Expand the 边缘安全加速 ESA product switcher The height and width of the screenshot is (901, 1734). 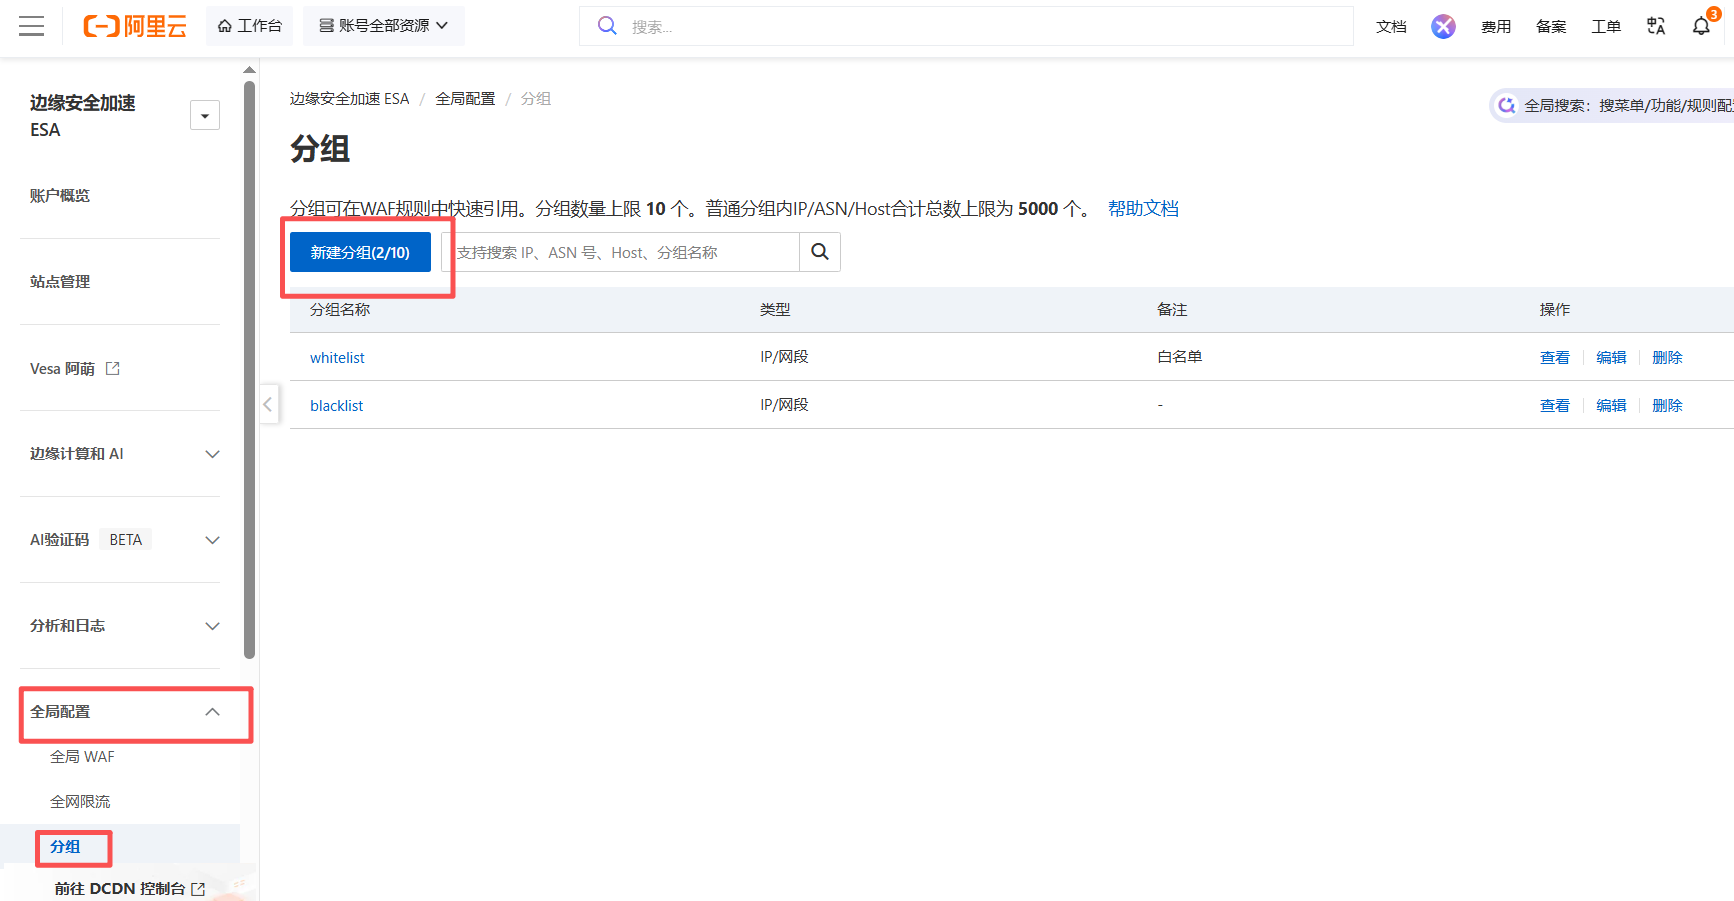click(x=205, y=115)
